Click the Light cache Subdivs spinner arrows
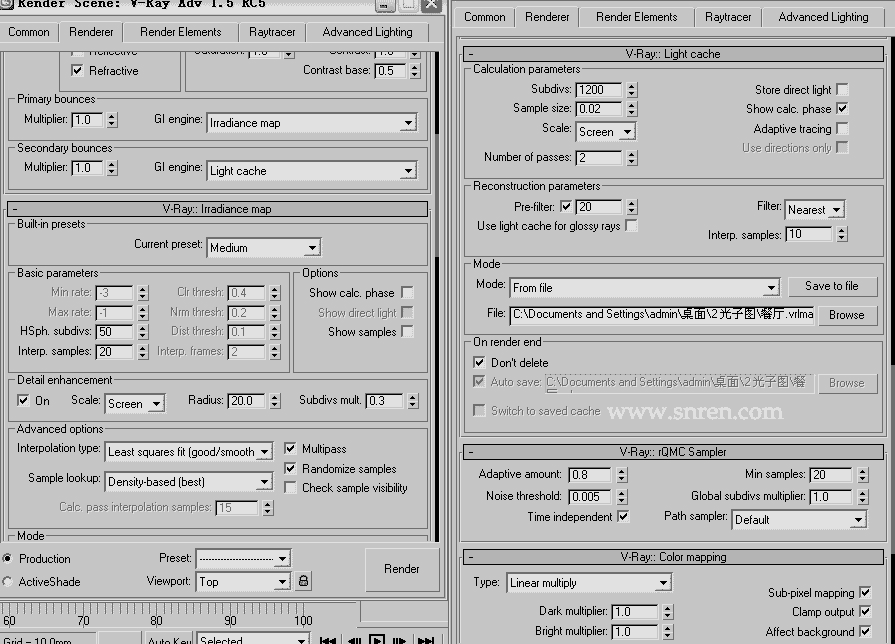895x644 pixels. coord(631,90)
